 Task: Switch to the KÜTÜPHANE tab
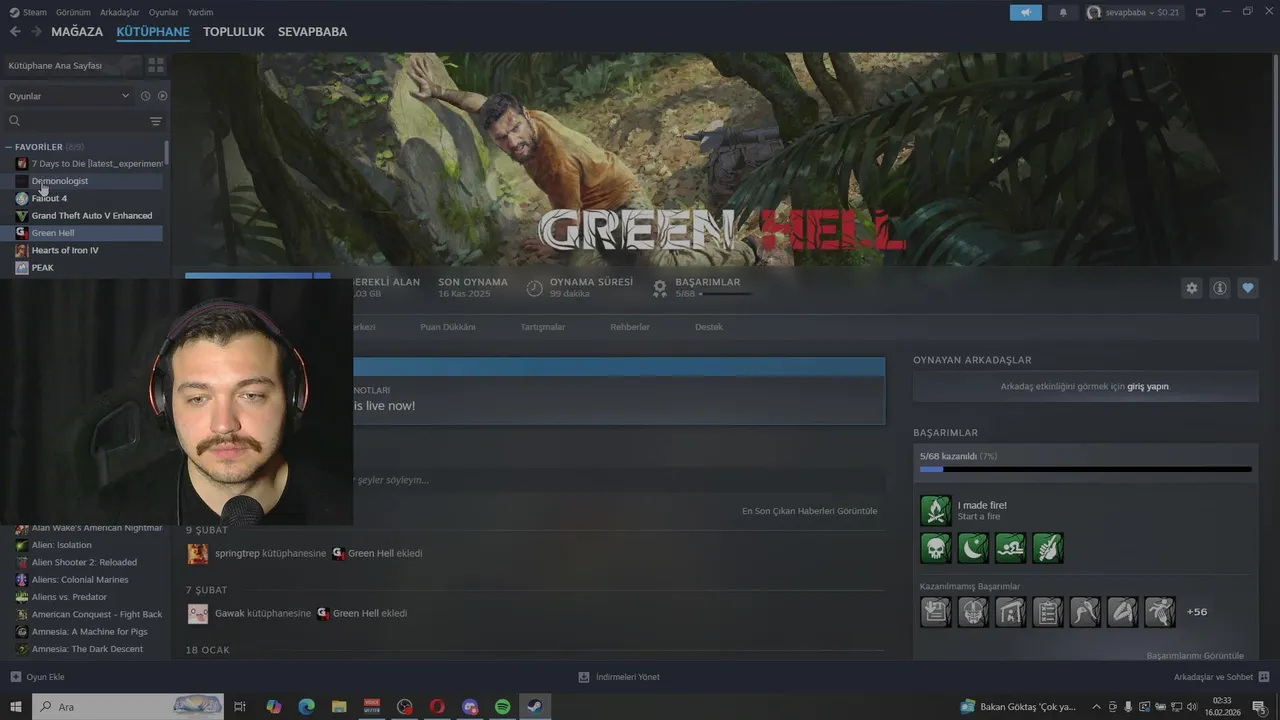153,32
